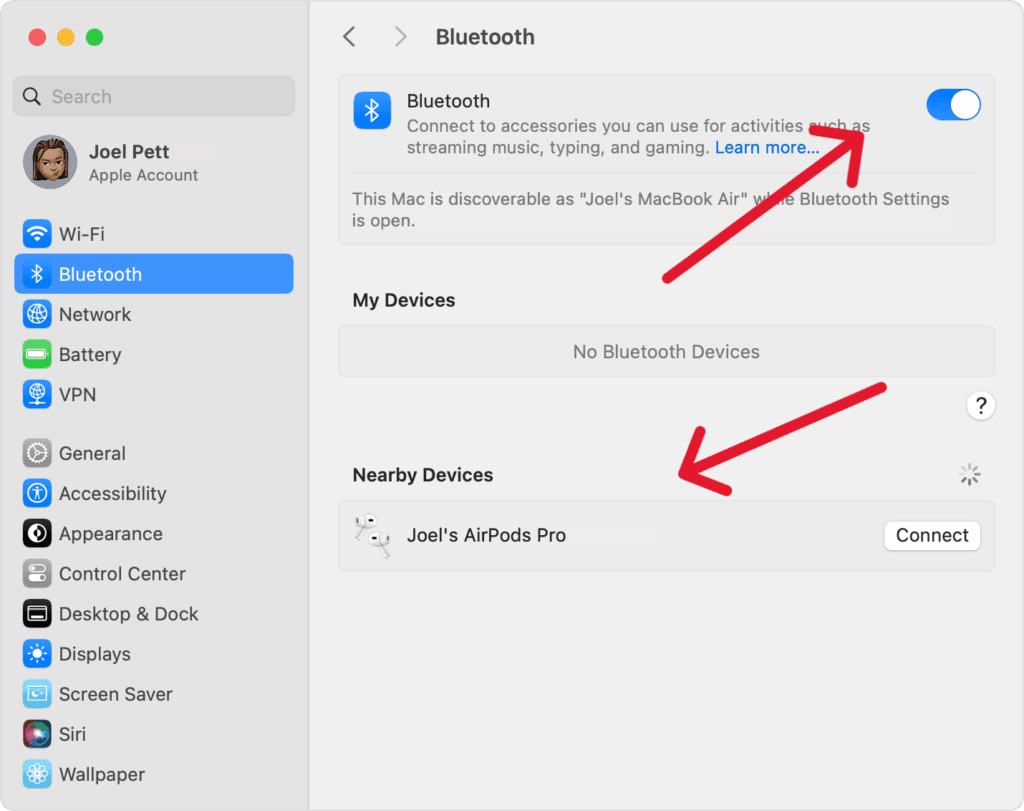Click the AirPods Pro device icon

click(373, 535)
